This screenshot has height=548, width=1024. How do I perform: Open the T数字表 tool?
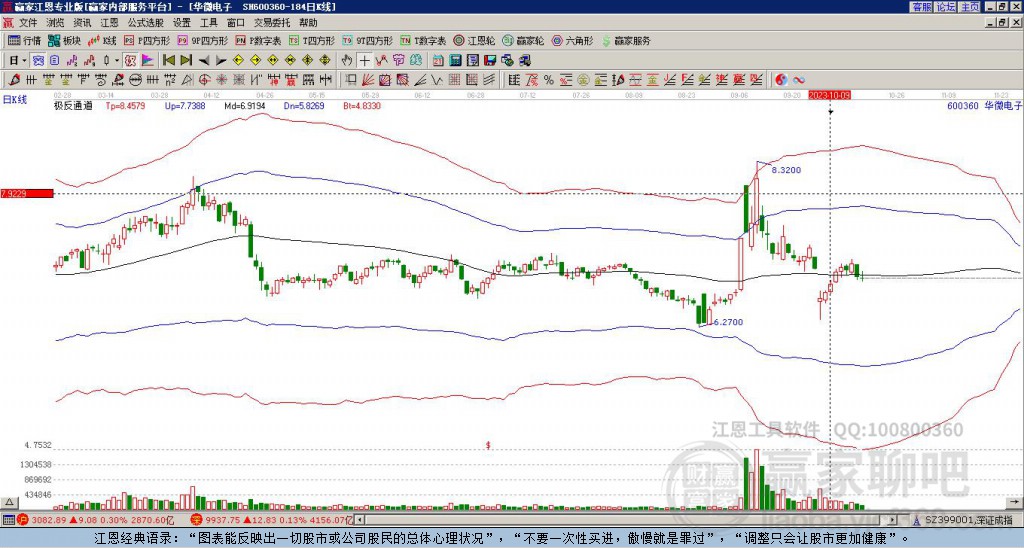pyautogui.click(x=423, y=40)
